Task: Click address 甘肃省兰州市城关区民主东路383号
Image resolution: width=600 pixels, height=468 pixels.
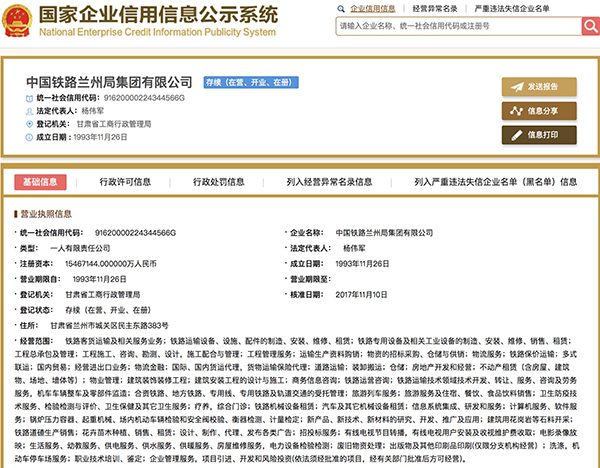Action: click(109, 326)
